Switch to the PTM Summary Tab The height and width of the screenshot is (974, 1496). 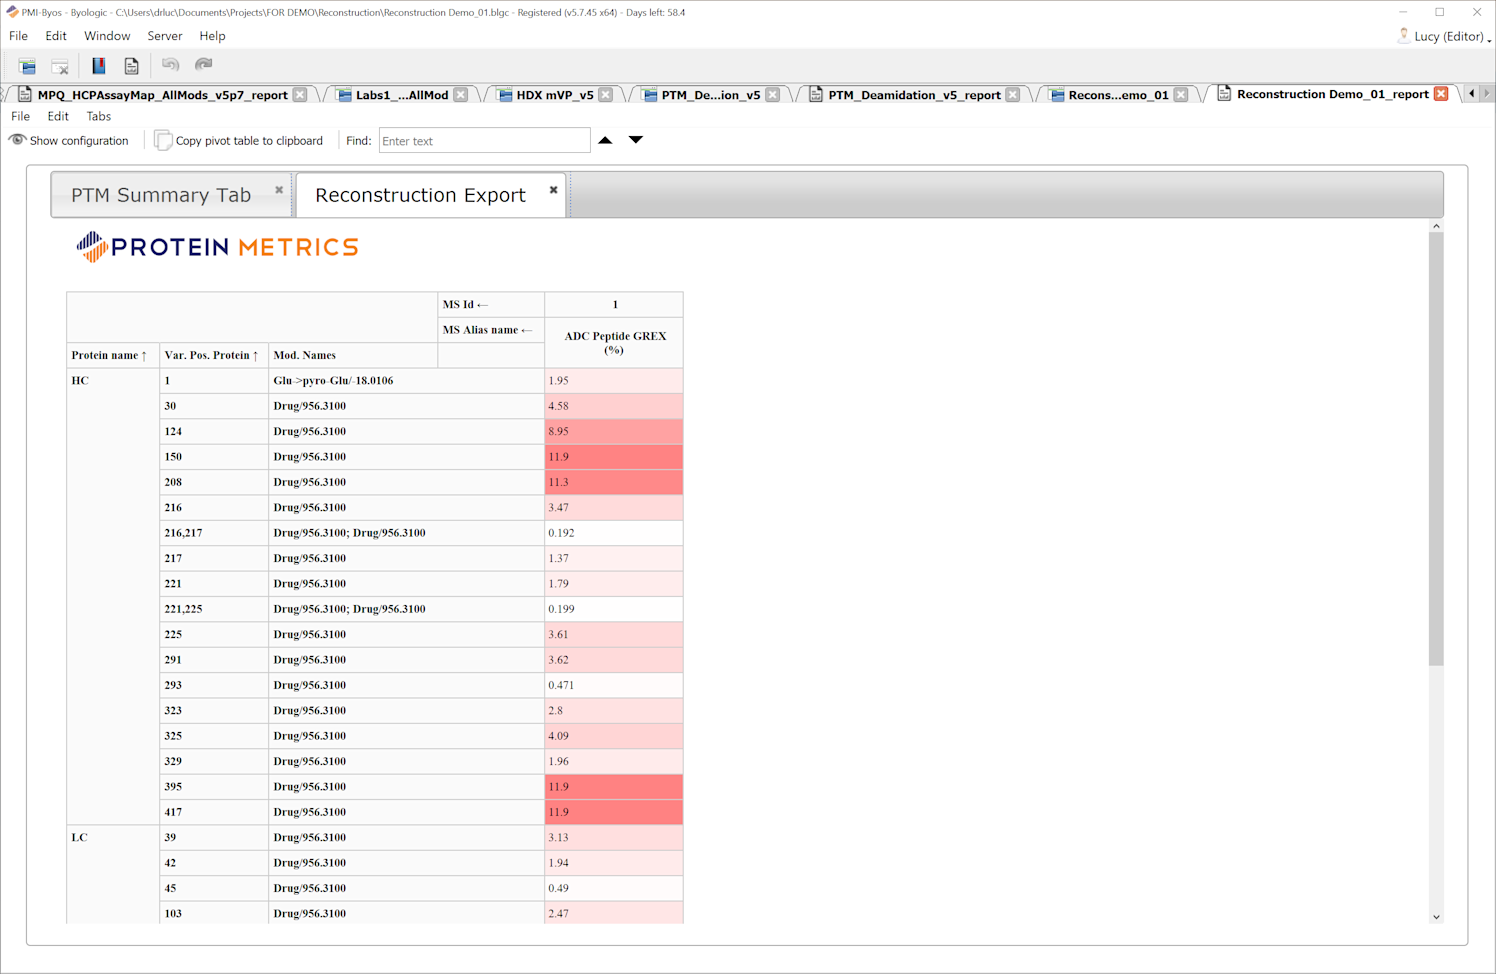pyautogui.click(x=161, y=195)
